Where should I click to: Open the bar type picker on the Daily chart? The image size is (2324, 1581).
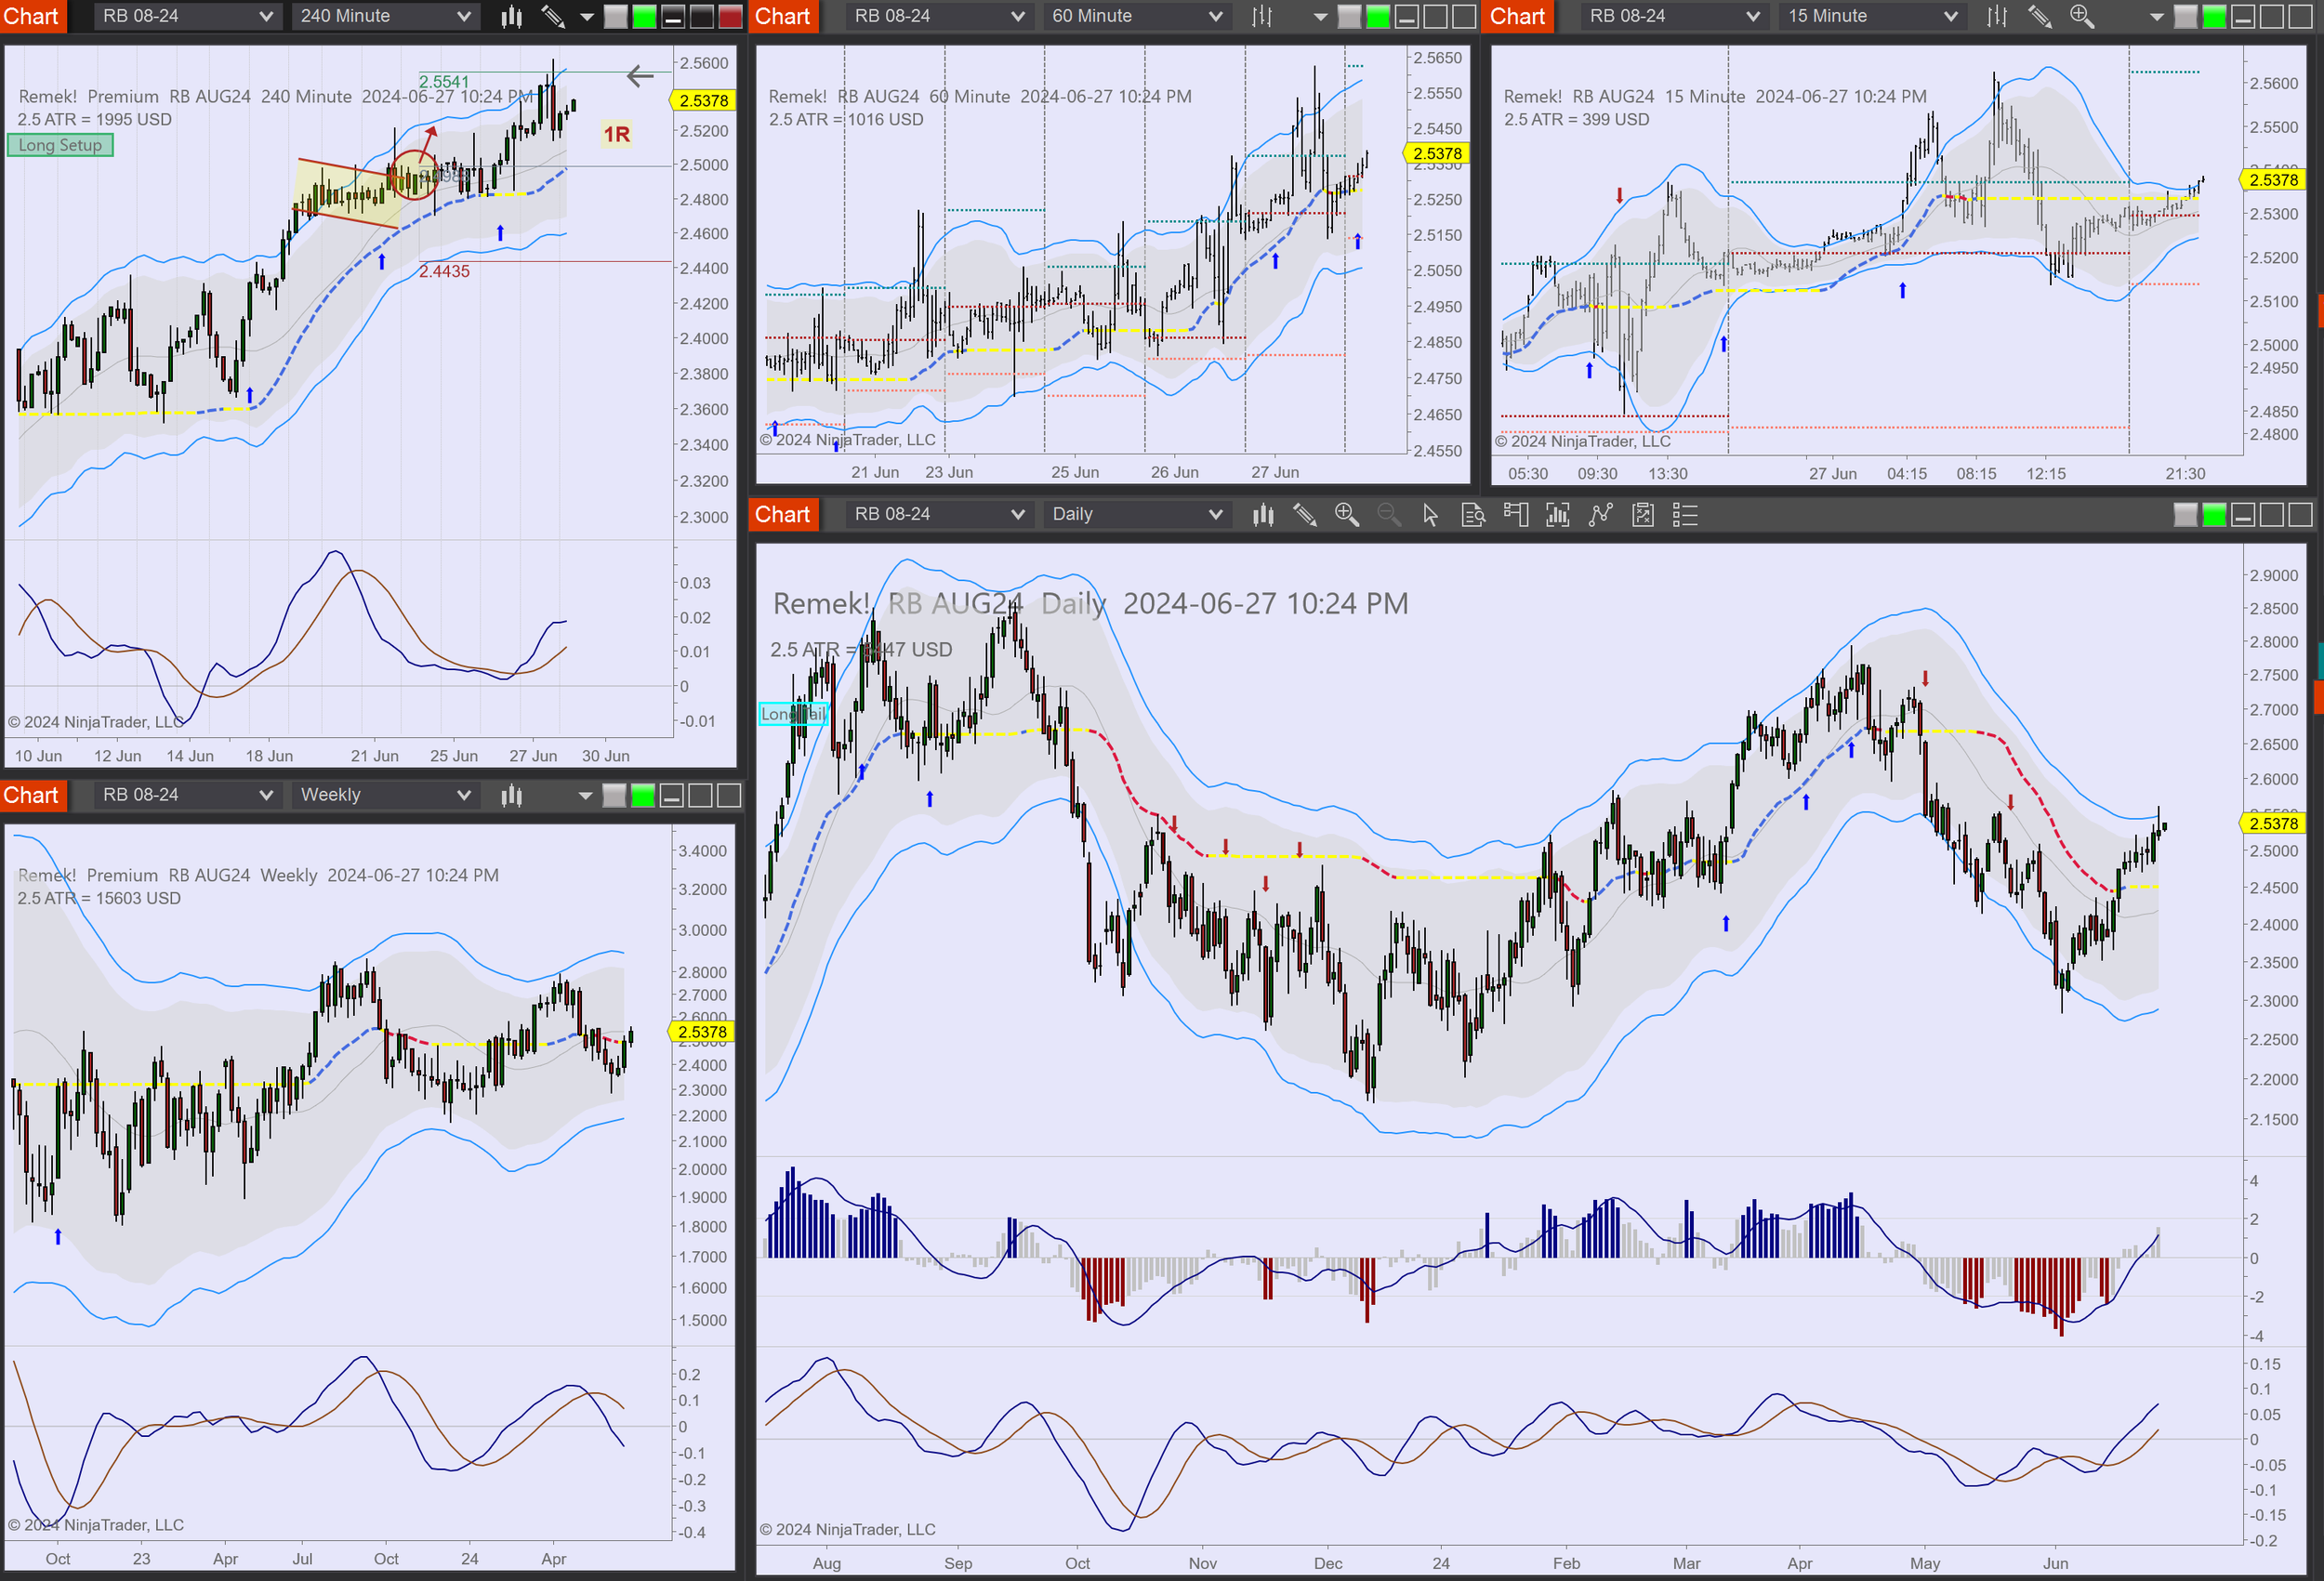(1263, 514)
